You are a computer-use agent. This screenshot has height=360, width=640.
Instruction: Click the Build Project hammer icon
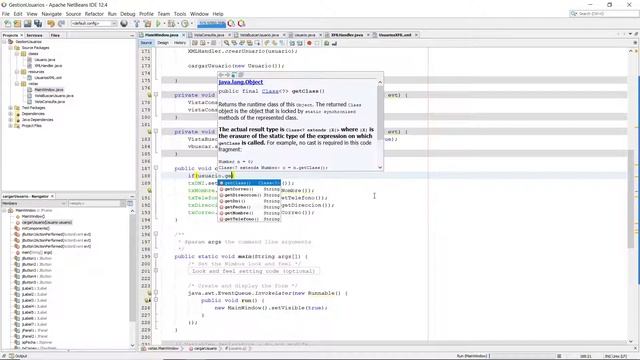137,24
